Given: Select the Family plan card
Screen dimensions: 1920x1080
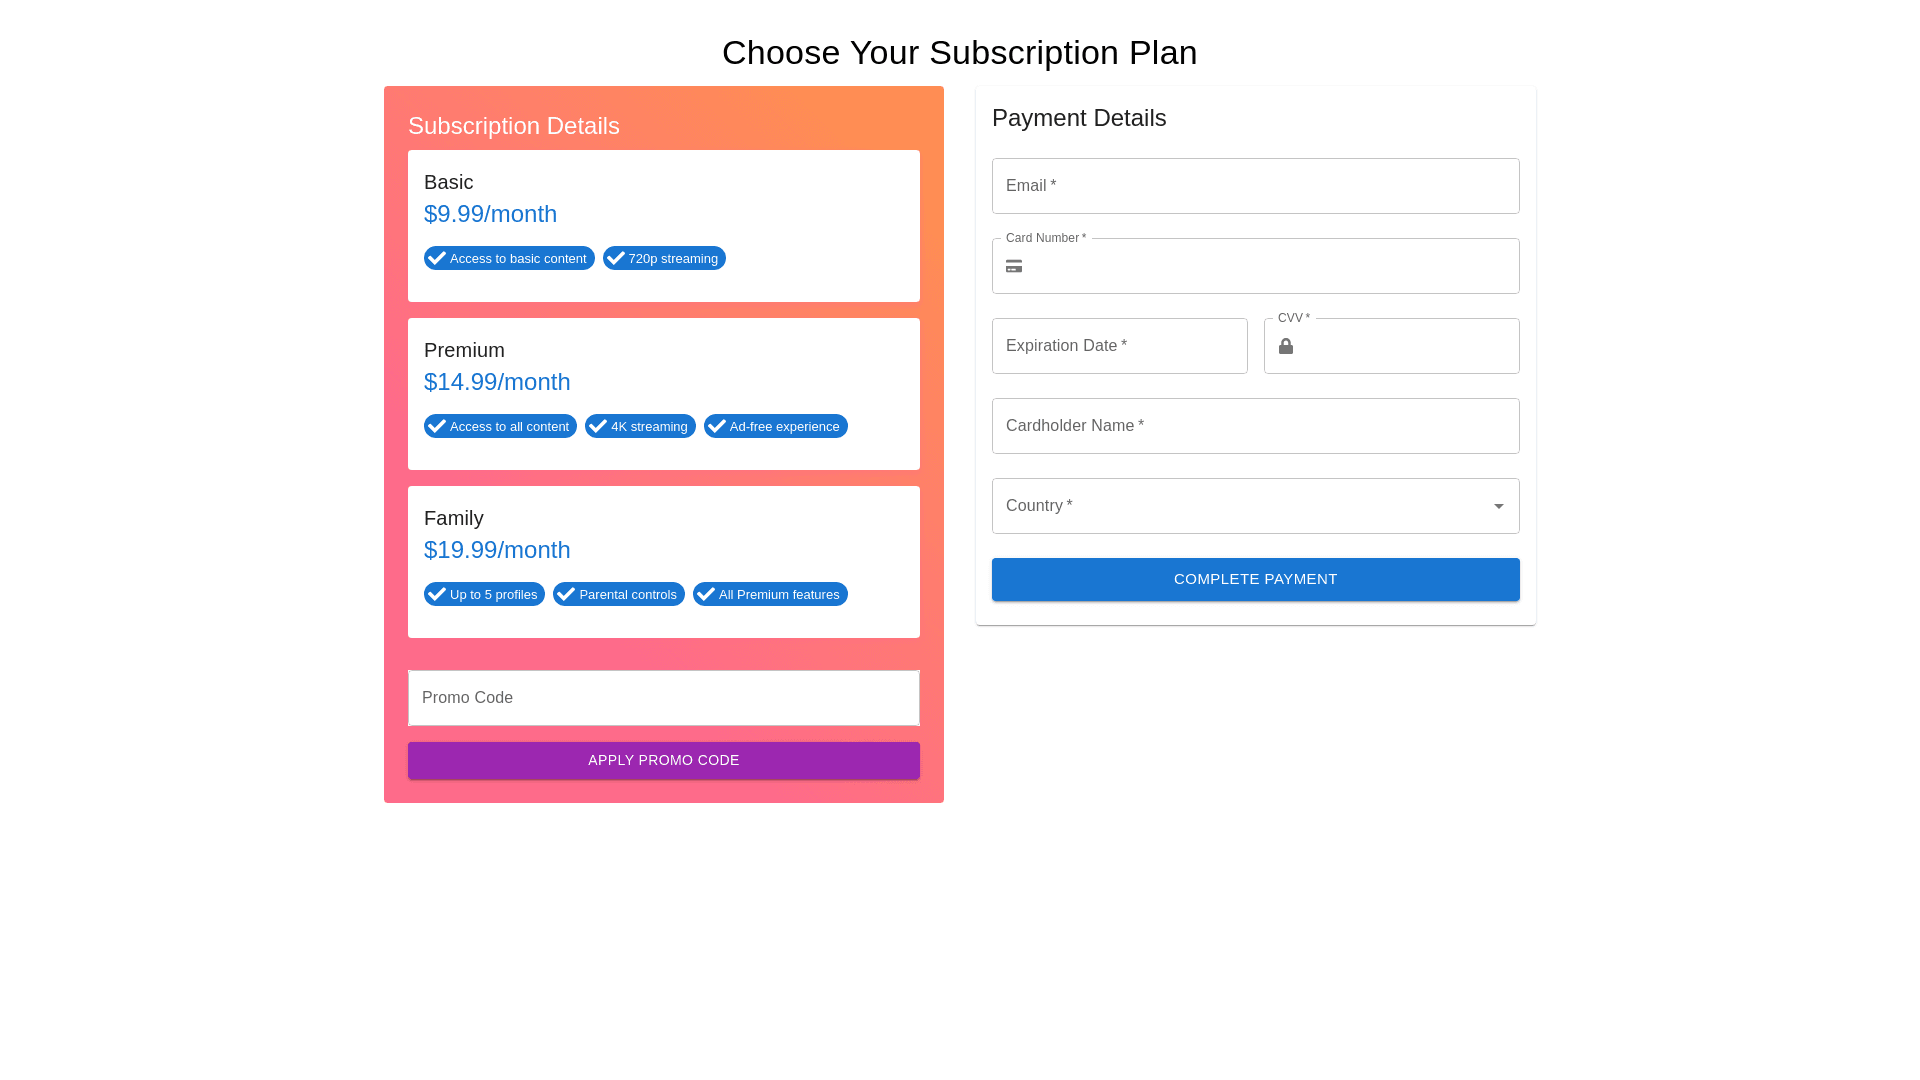Looking at the screenshot, I should click(663, 541).
